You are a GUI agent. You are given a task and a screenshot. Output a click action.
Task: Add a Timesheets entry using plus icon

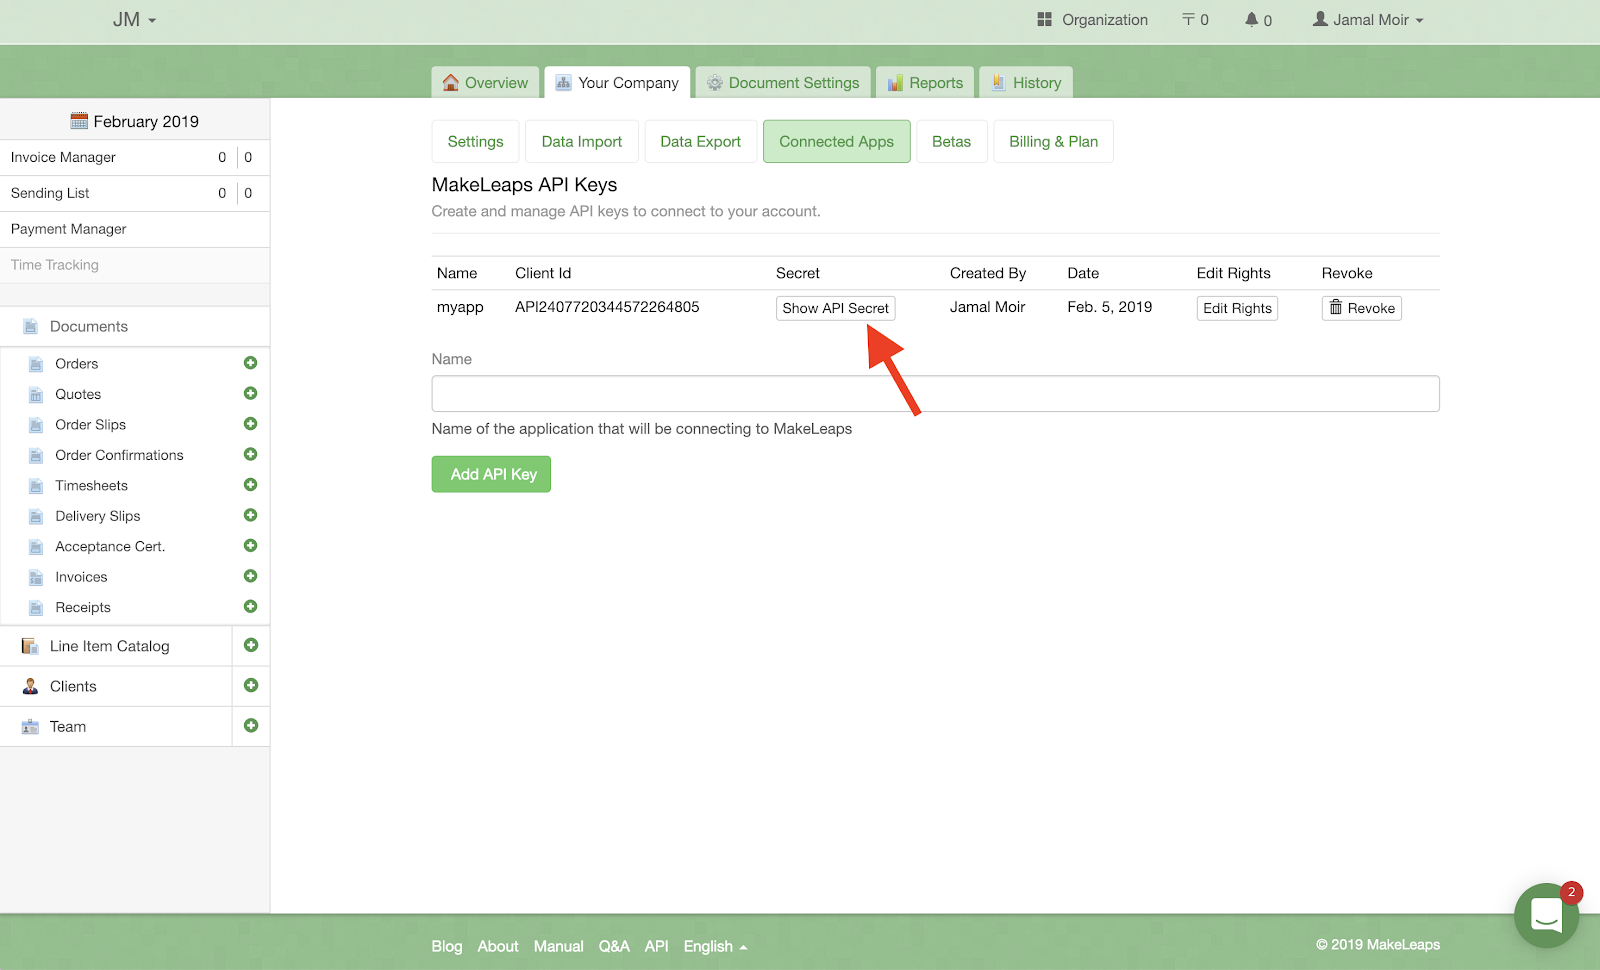click(251, 485)
